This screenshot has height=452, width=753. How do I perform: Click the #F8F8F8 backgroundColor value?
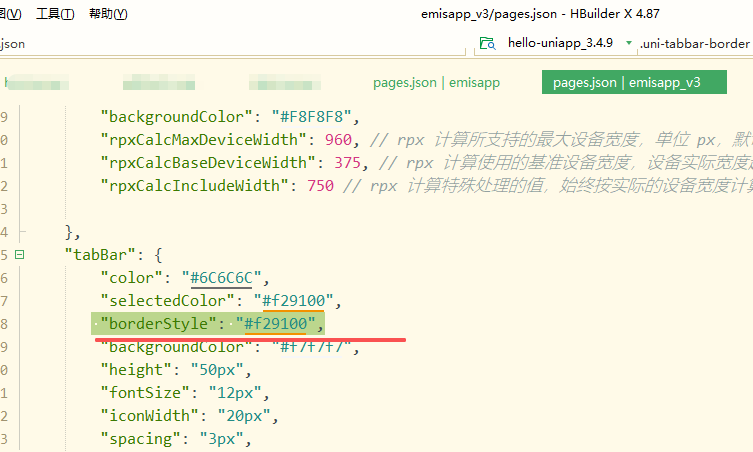point(300,116)
